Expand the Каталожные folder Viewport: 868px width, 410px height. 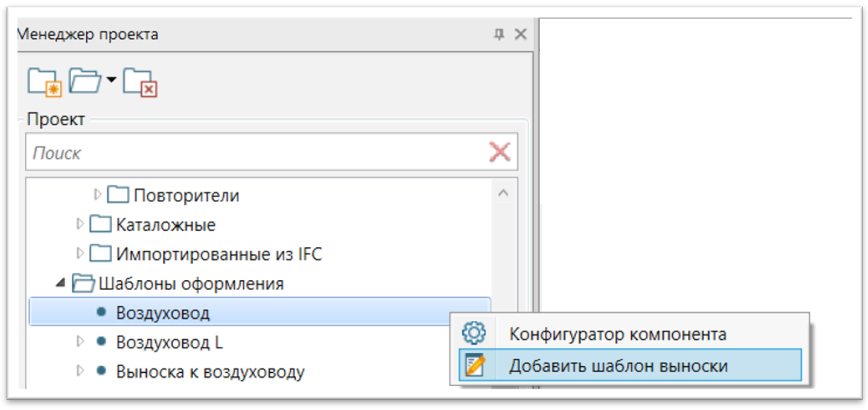(80, 224)
